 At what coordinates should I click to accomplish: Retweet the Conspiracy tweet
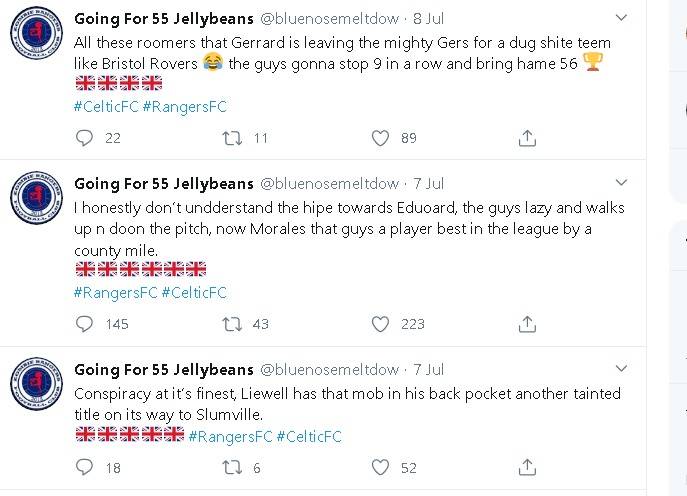point(232,467)
